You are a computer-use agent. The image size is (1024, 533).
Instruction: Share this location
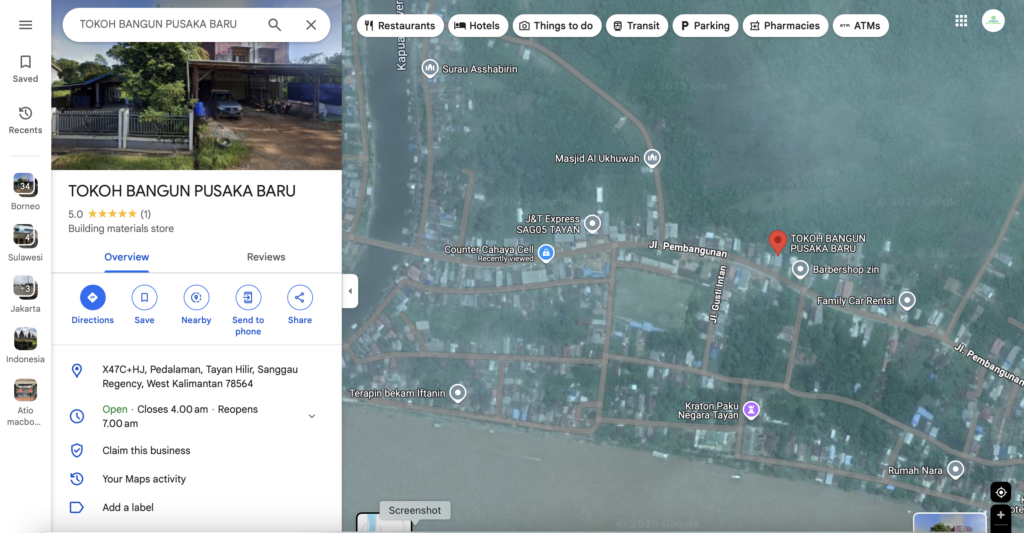(x=300, y=297)
